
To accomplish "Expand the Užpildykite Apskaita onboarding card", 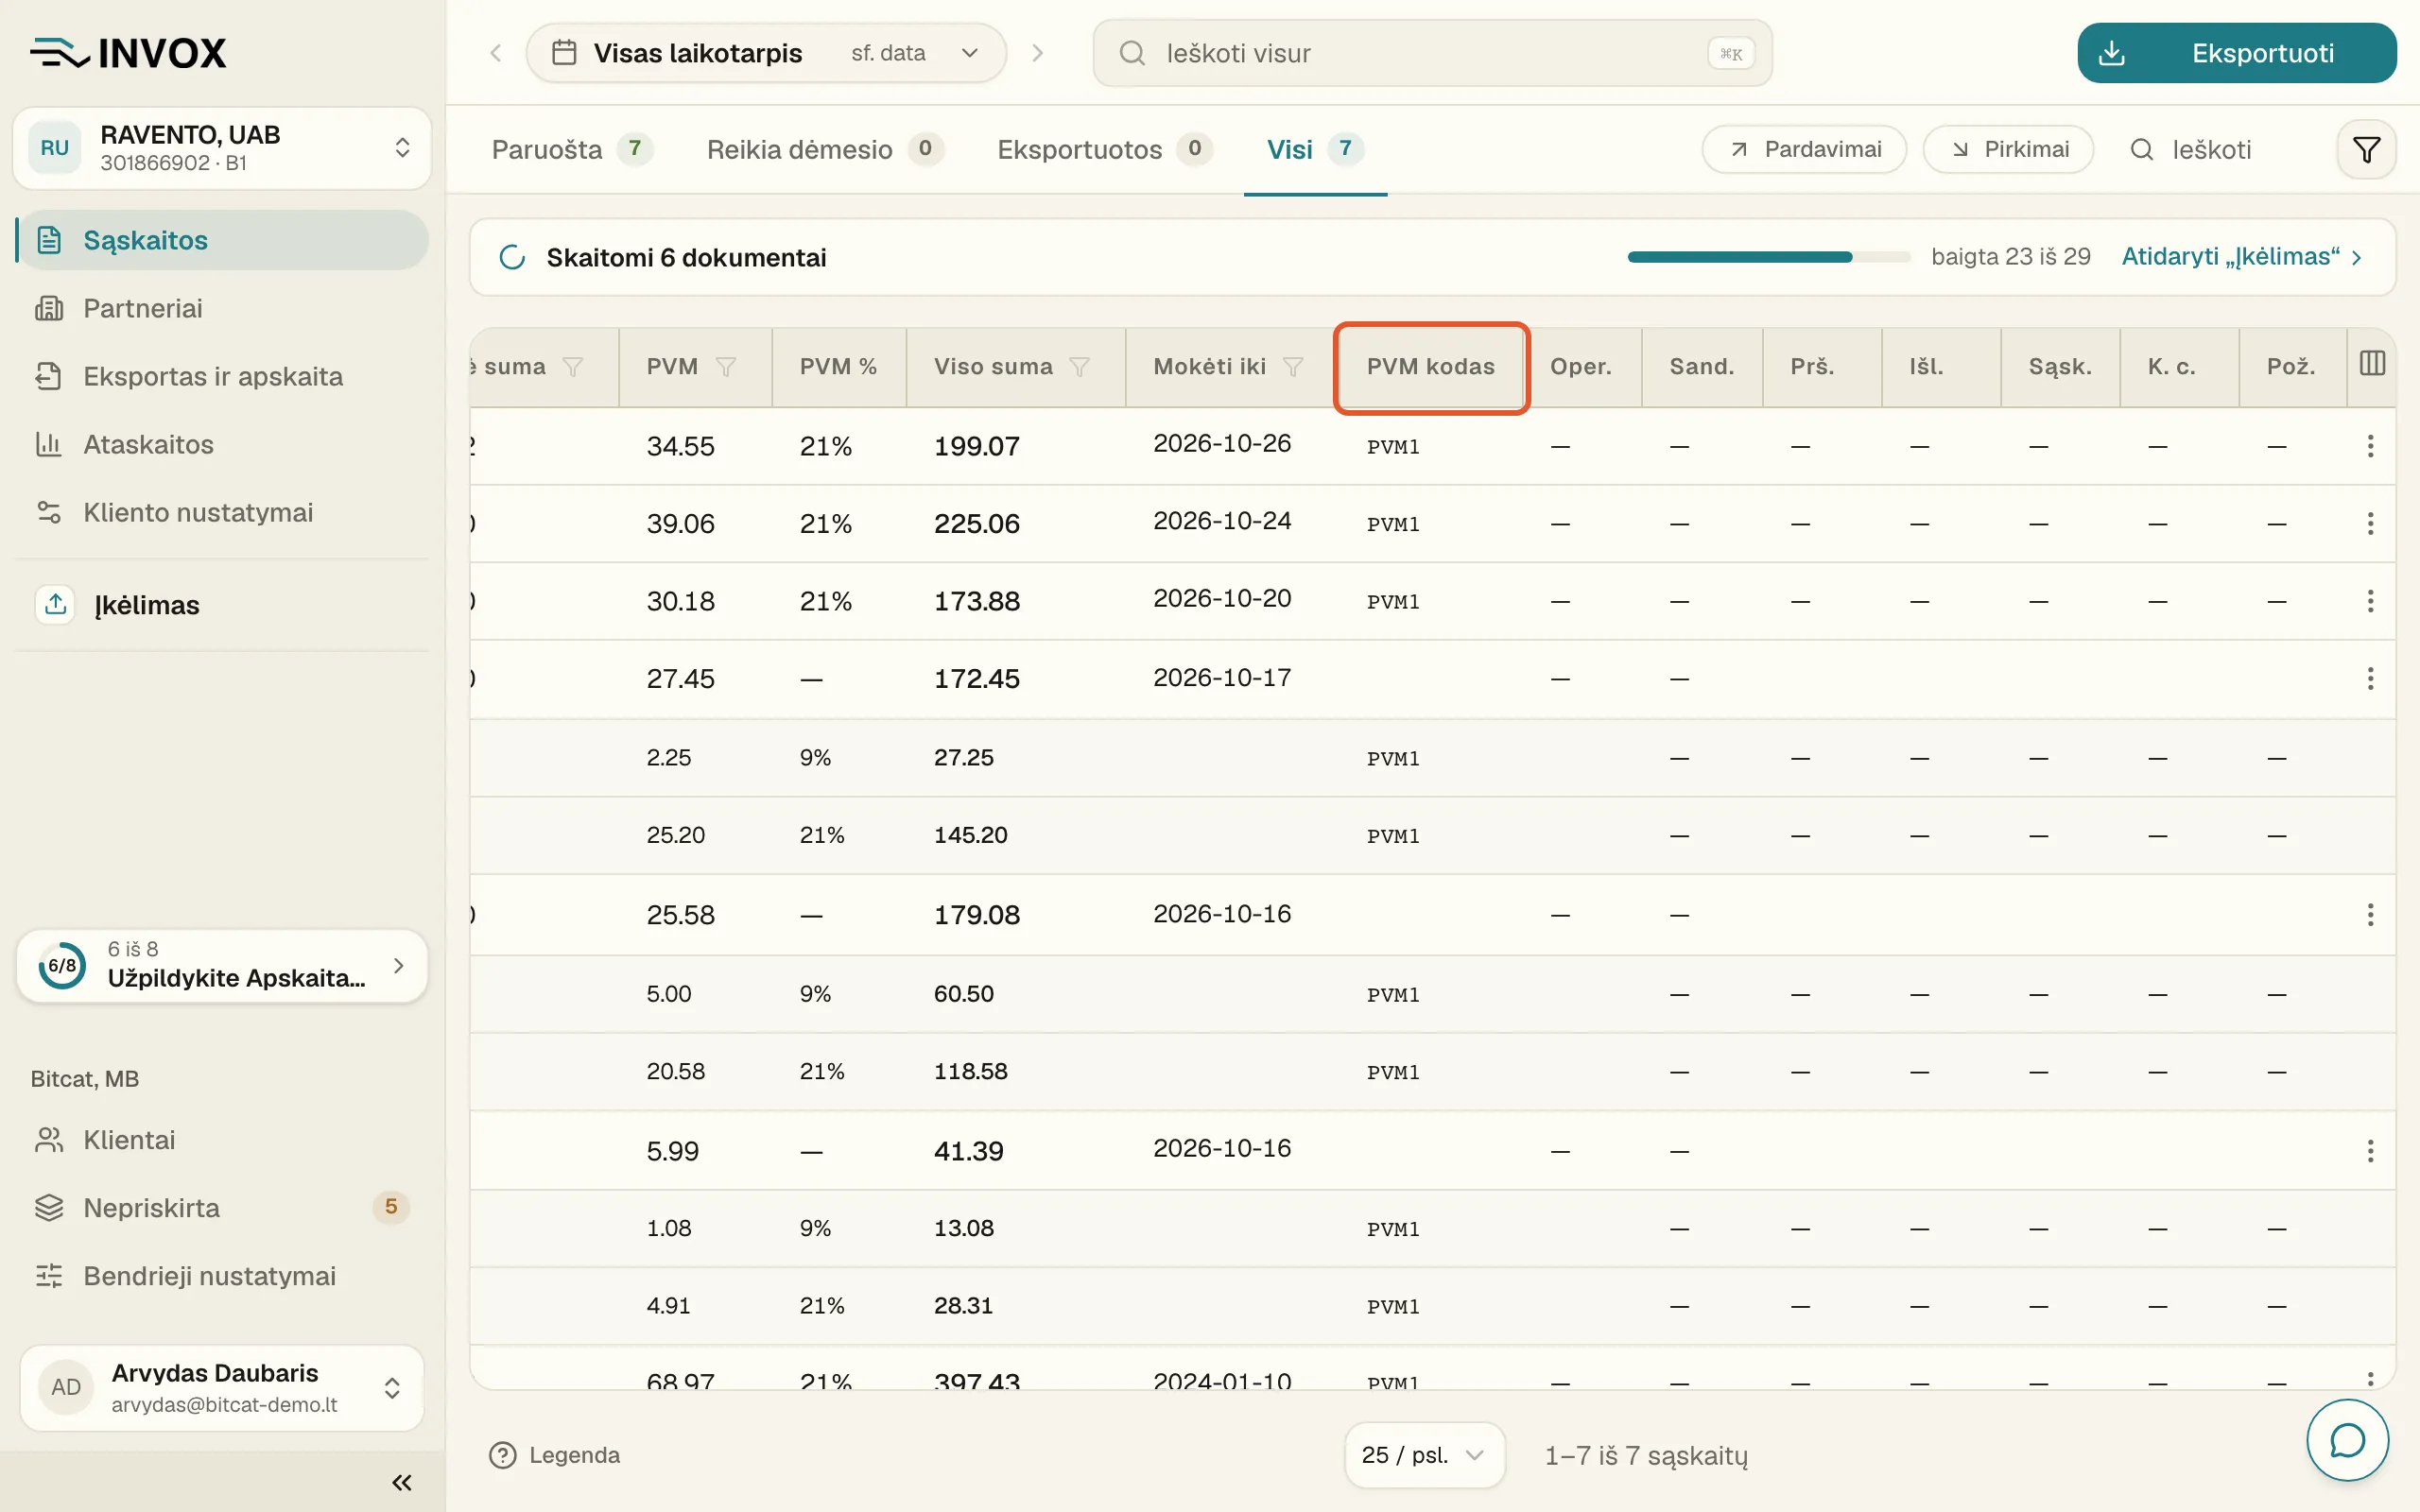I will pos(222,965).
